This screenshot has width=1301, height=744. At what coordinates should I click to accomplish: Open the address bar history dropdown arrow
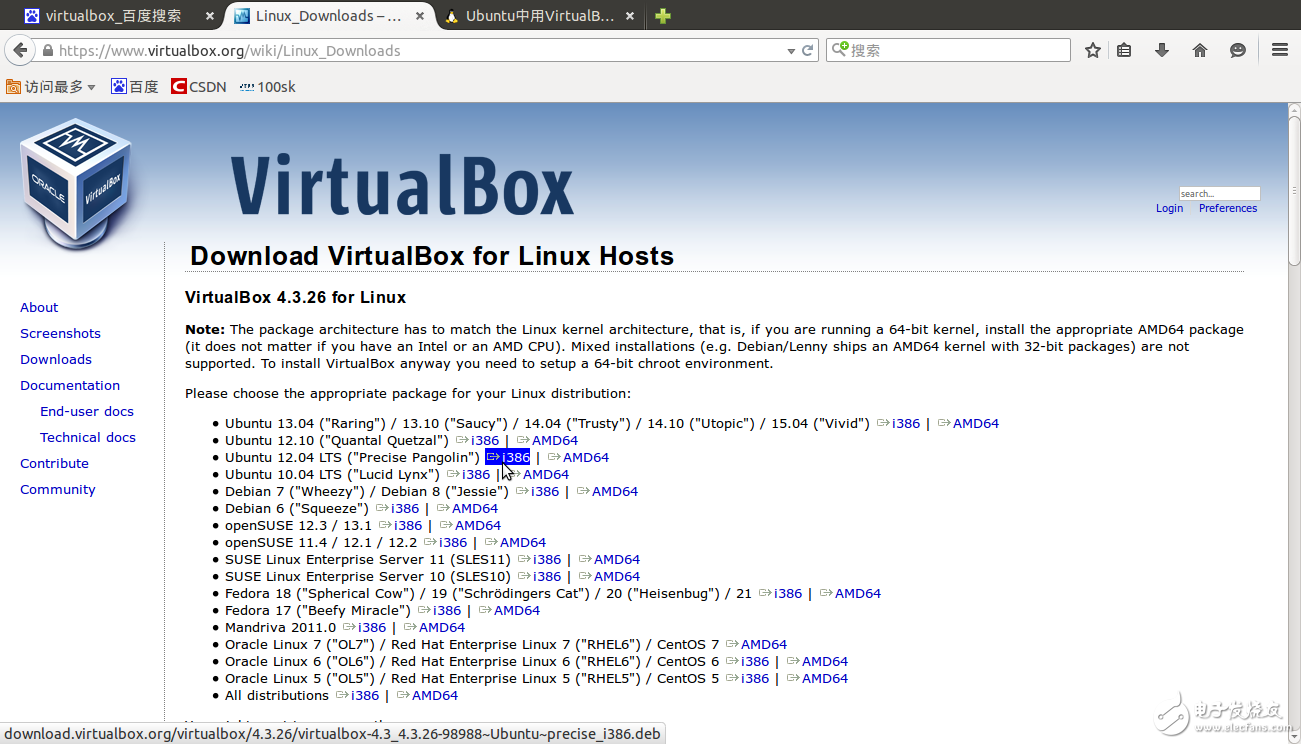[791, 51]
